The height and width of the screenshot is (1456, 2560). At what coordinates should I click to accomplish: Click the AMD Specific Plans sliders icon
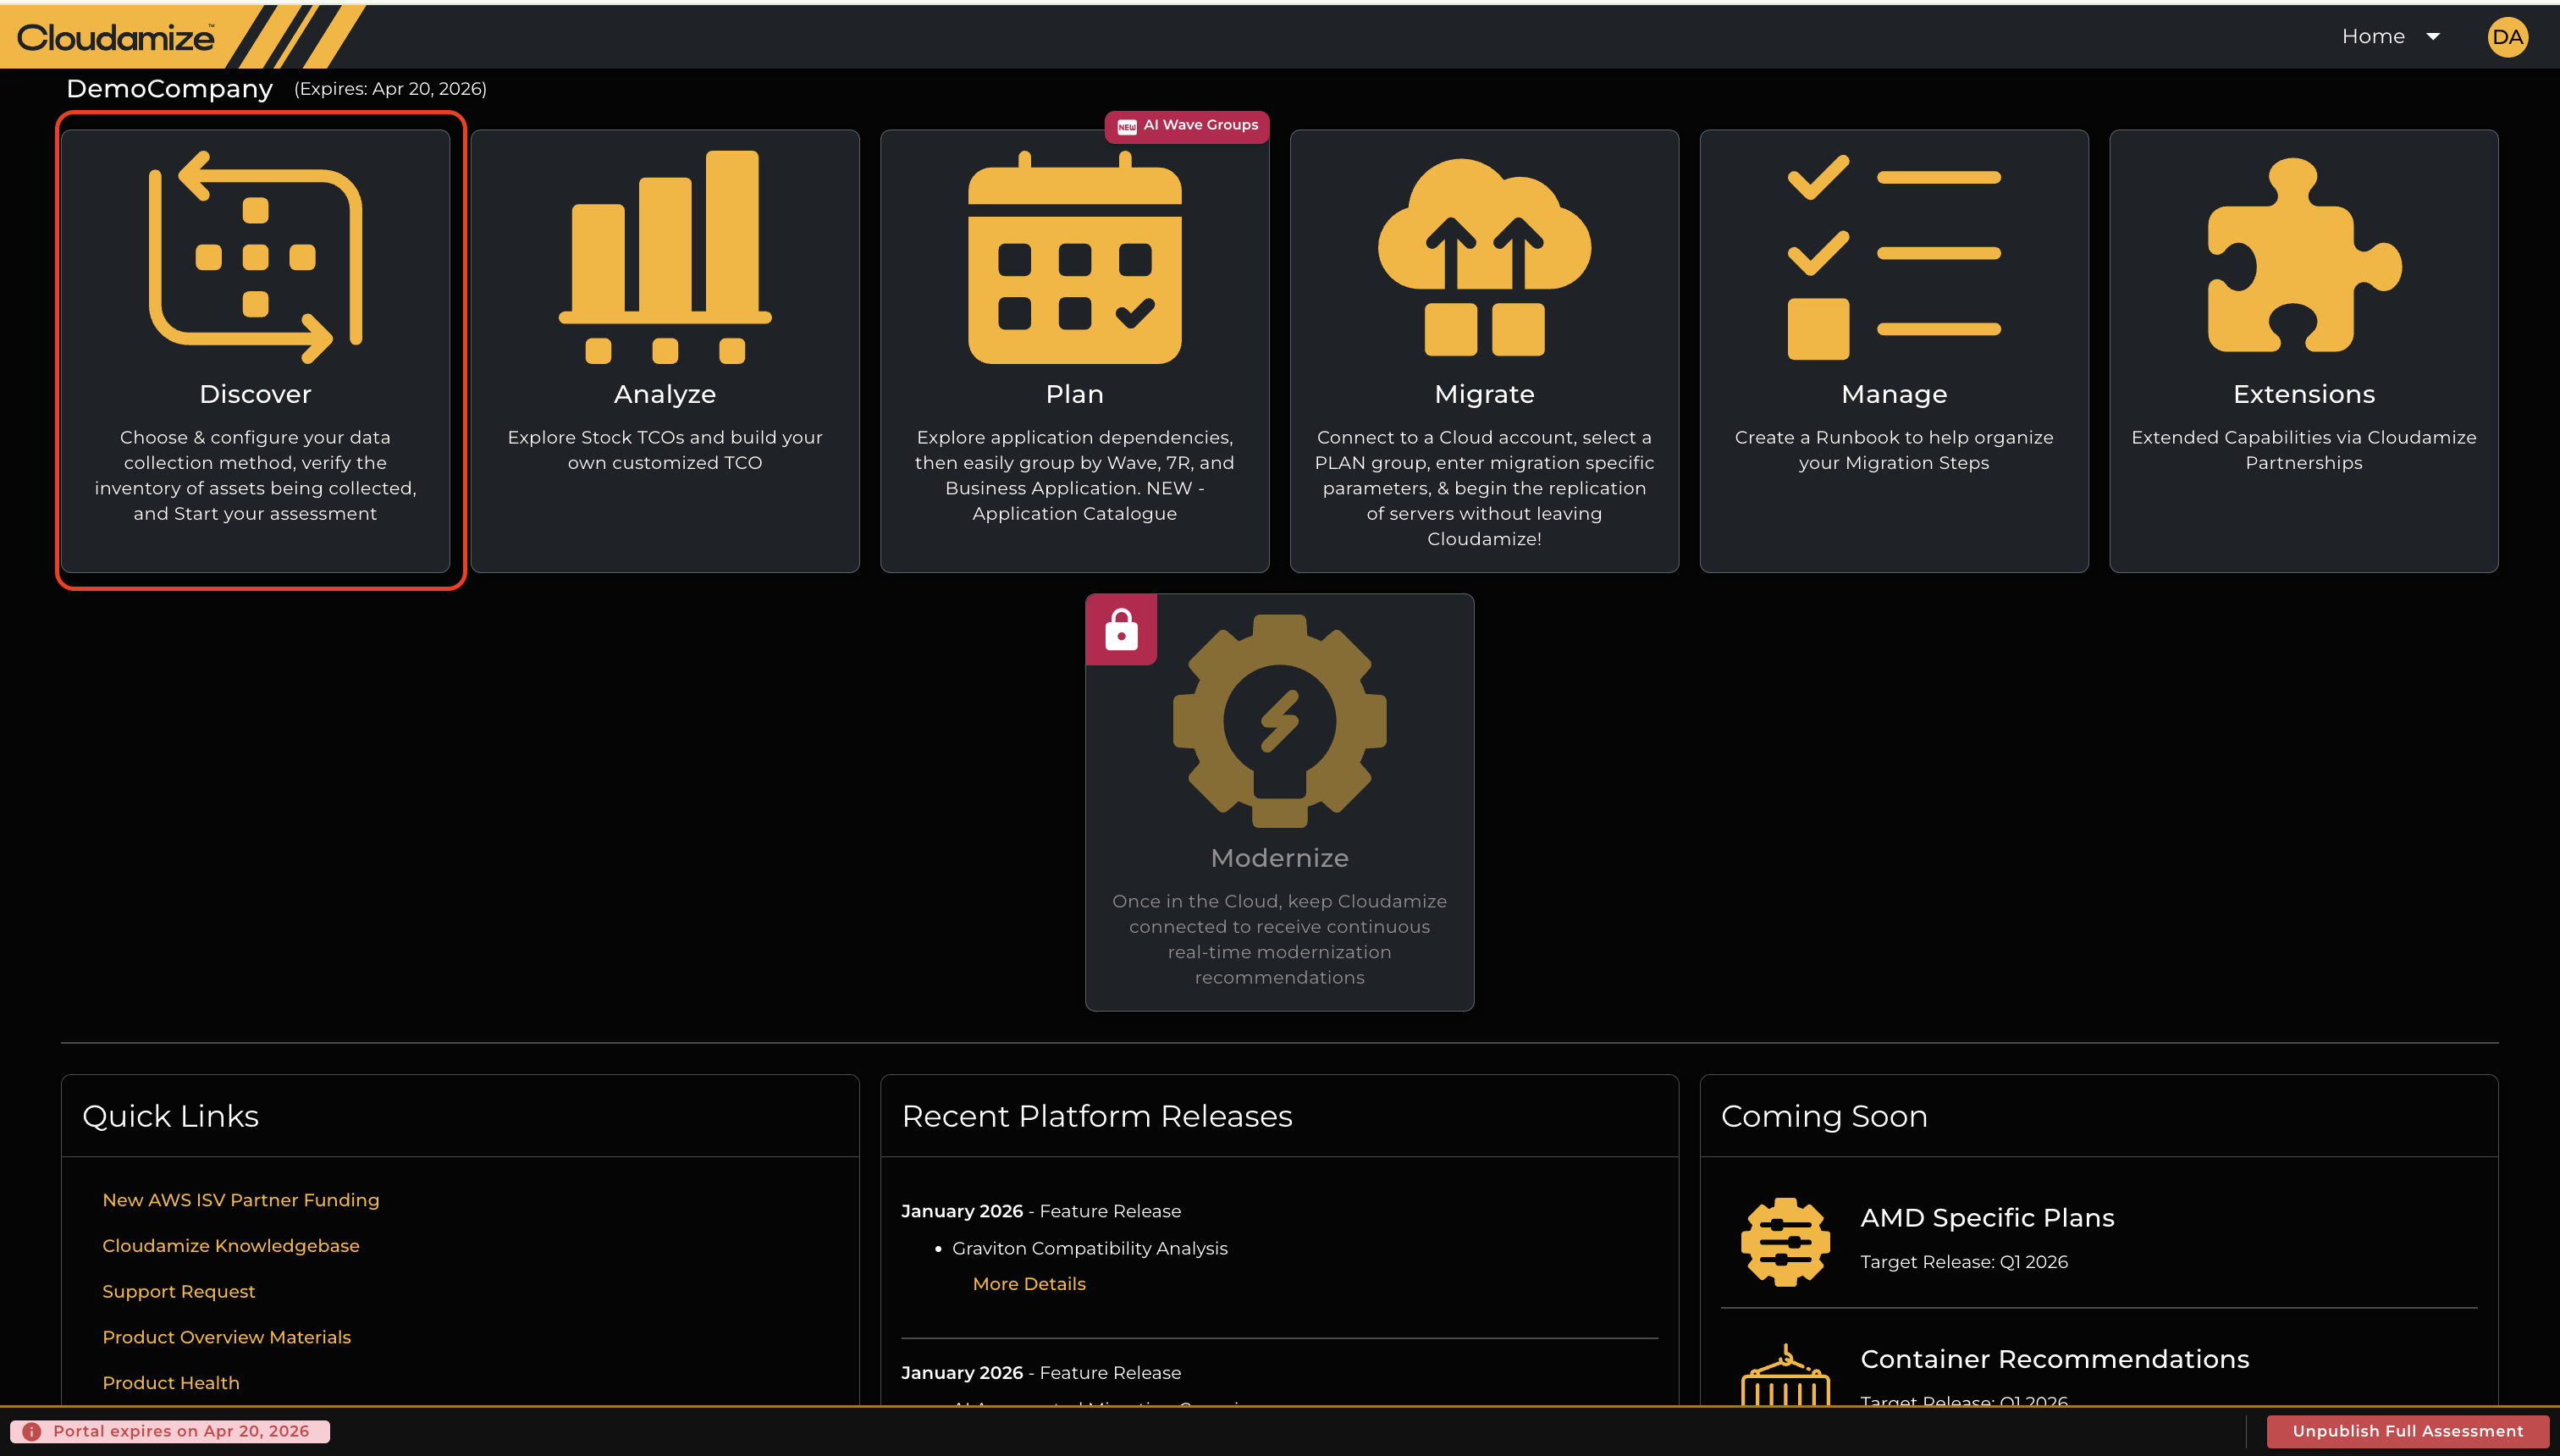[1785, 1241]
